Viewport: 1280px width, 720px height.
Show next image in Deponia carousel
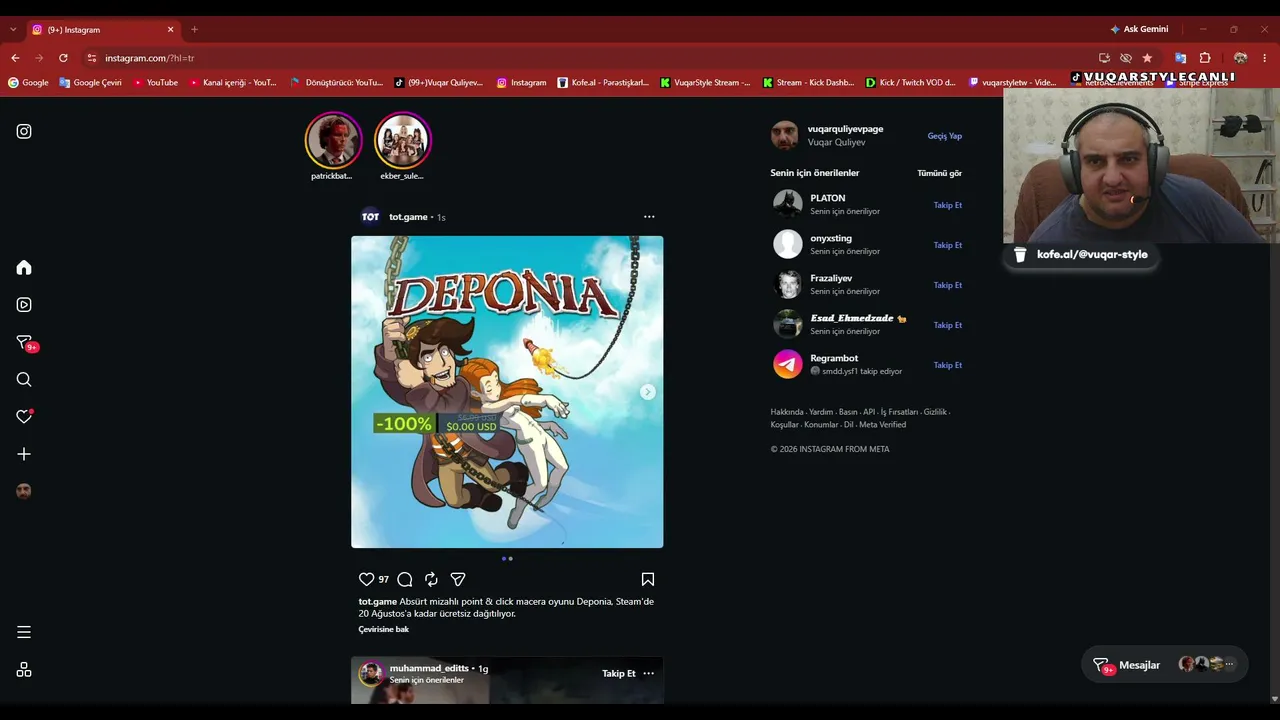coord(648,392)
